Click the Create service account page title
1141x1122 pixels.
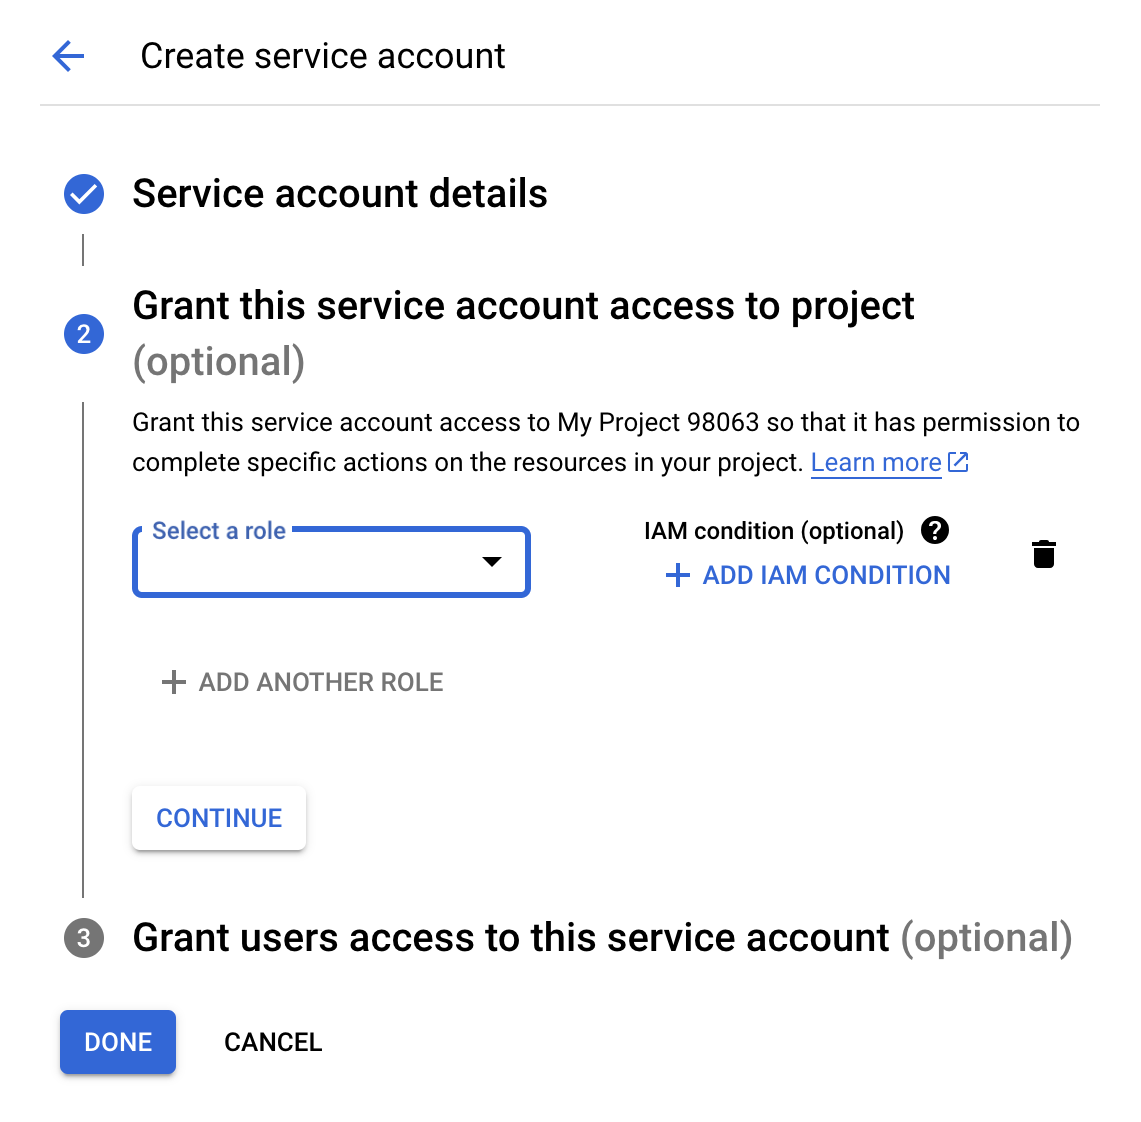323,56
